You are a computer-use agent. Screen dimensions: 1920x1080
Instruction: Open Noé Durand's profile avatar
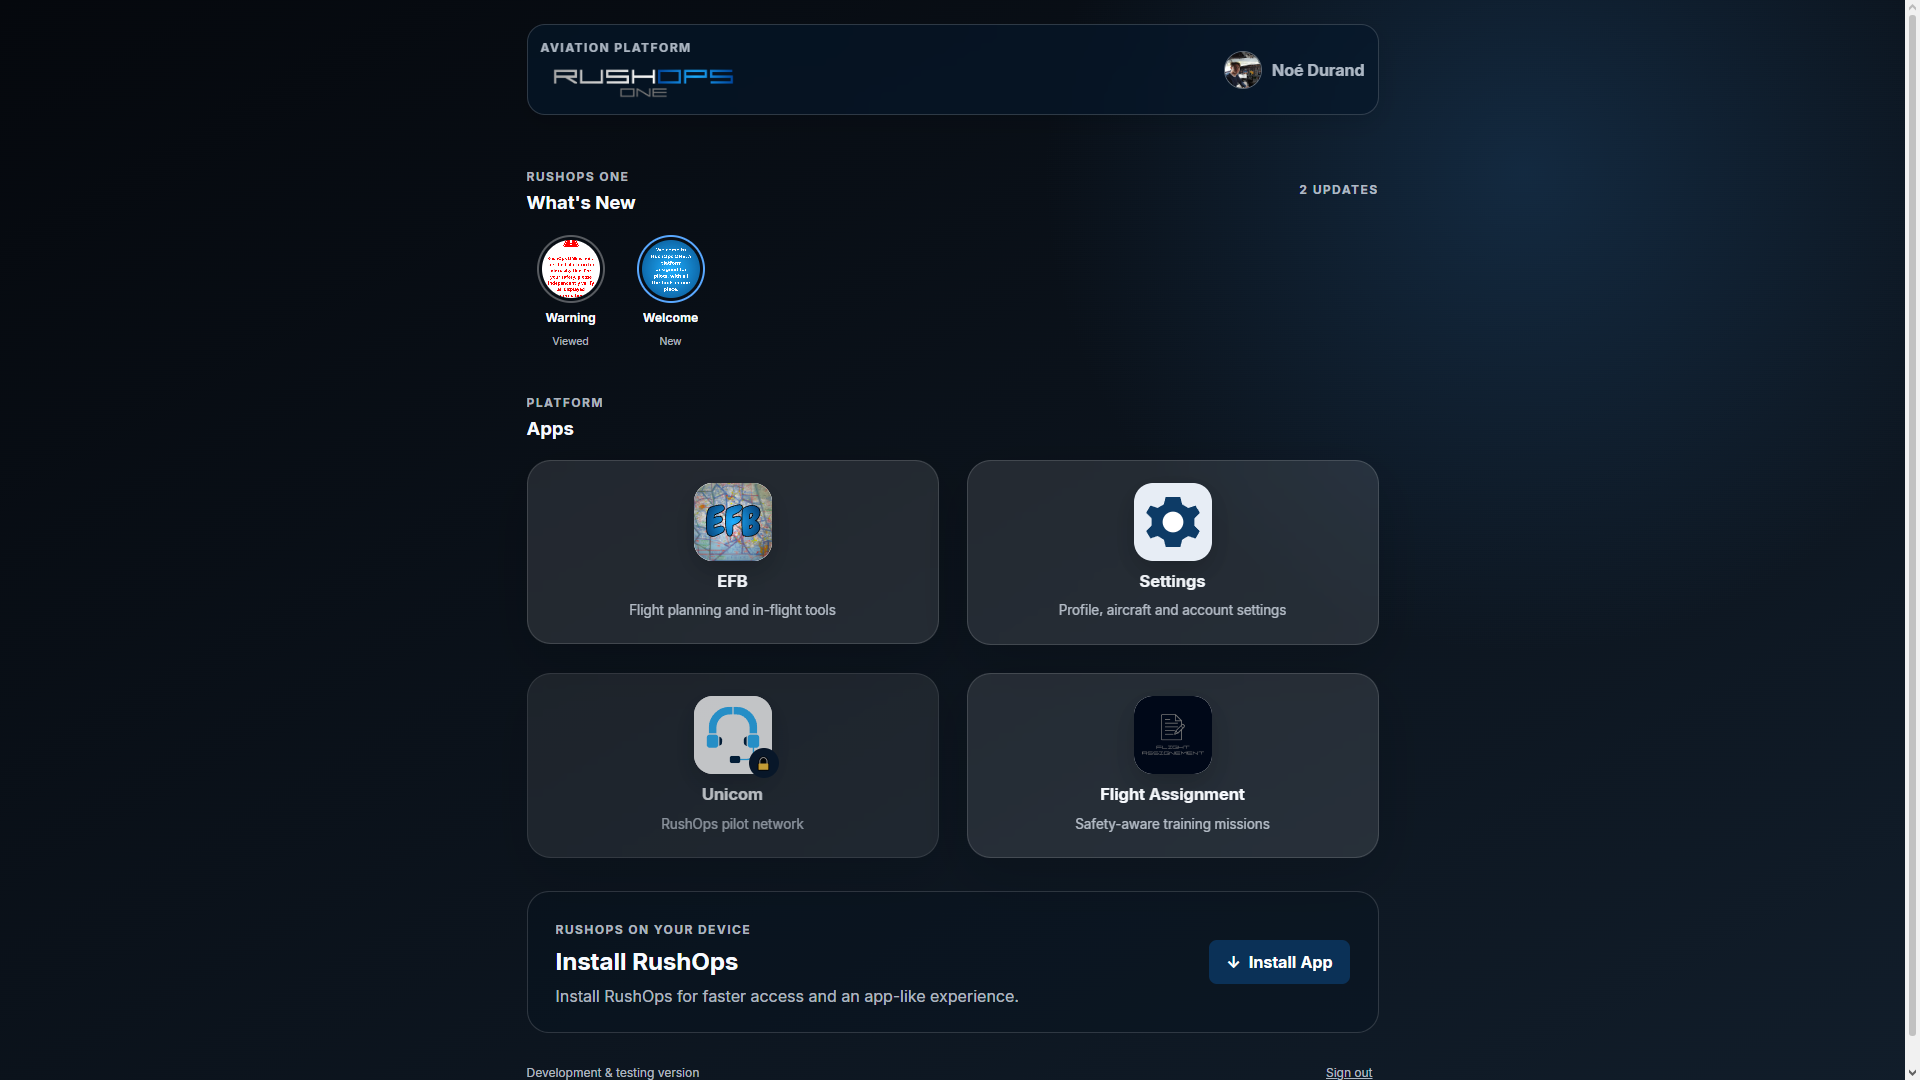[x=1243, y=70]
